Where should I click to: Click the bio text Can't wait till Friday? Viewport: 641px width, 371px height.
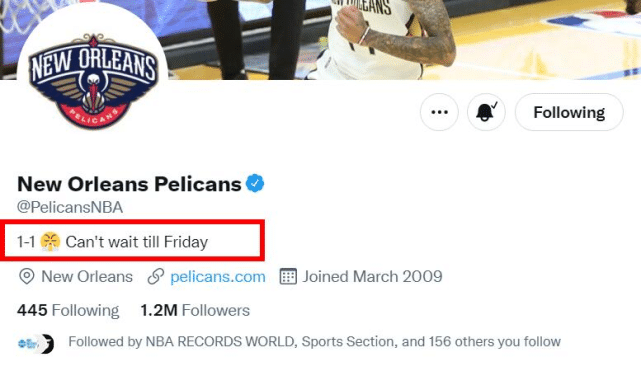(137, 242)
